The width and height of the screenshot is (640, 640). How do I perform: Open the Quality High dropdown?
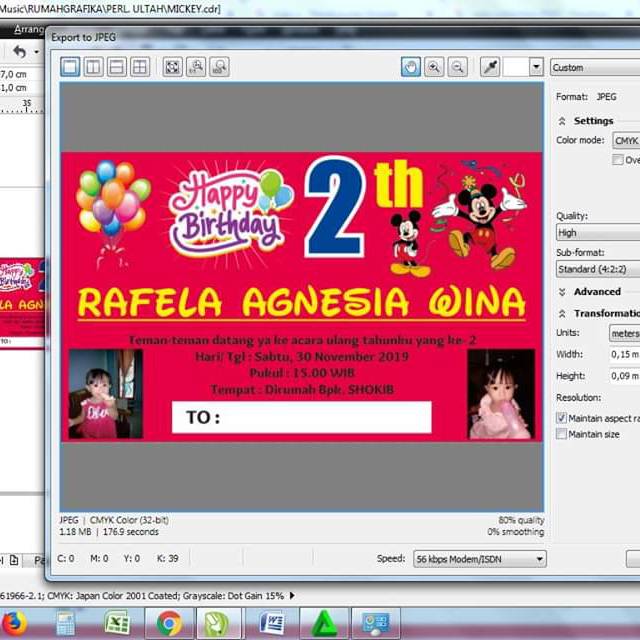click(597, 232)
